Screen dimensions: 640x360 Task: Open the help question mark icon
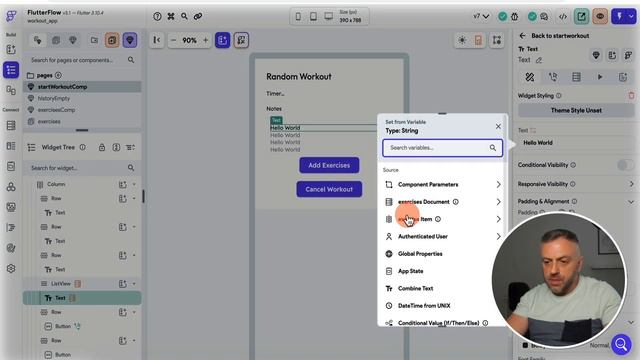(x=157, y=16)
